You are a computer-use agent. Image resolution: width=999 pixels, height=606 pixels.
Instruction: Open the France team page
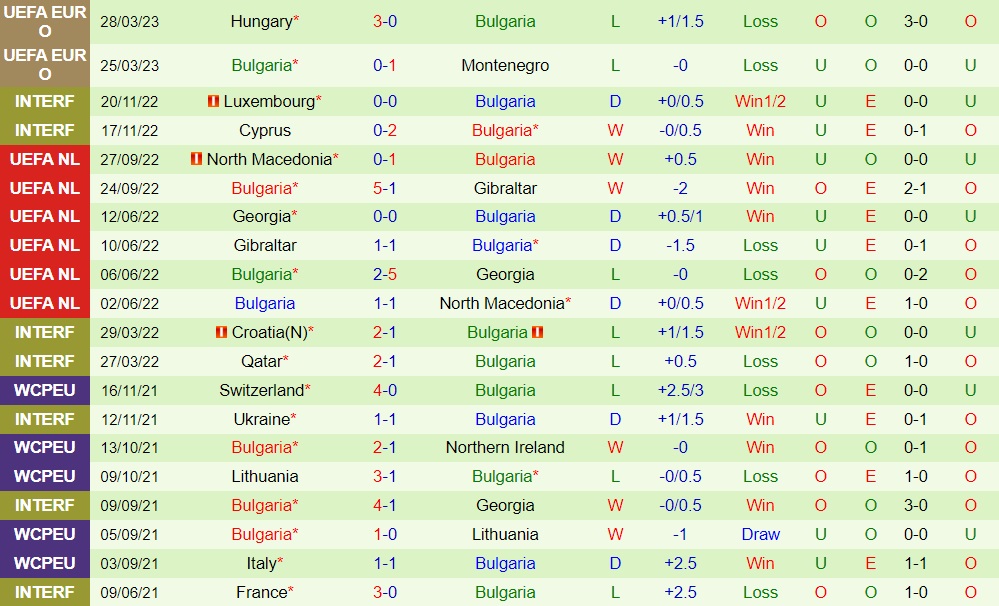click(261, 592)
